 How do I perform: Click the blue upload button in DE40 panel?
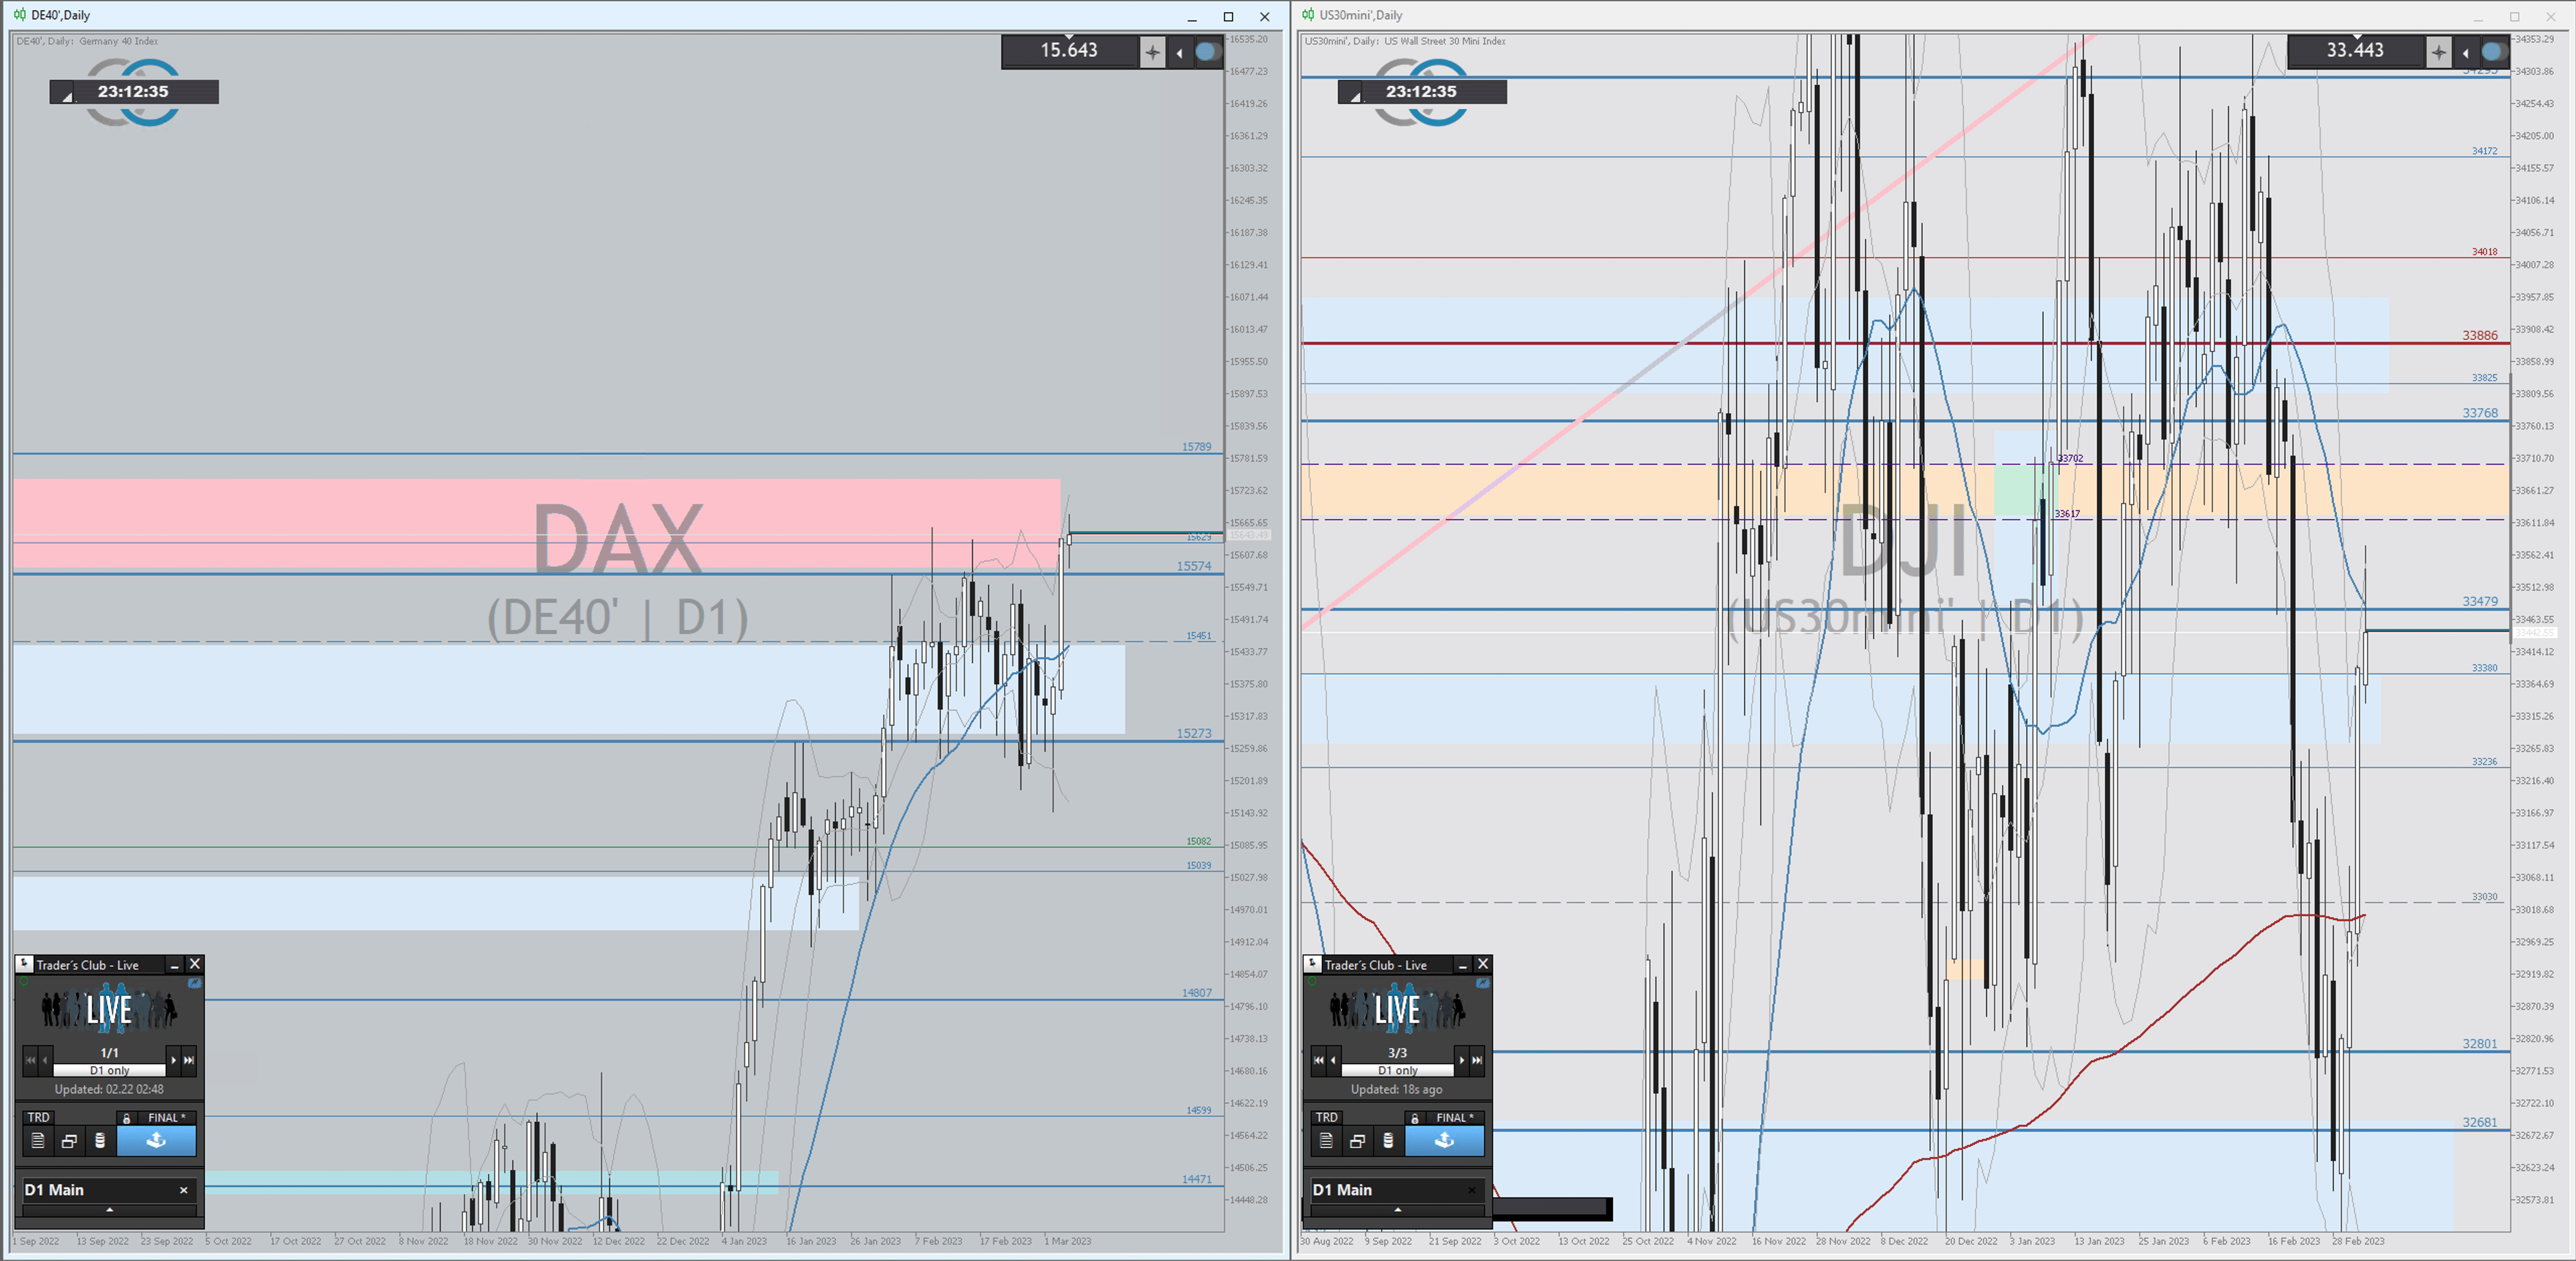pyautogui.click(x=156, y=1140)
